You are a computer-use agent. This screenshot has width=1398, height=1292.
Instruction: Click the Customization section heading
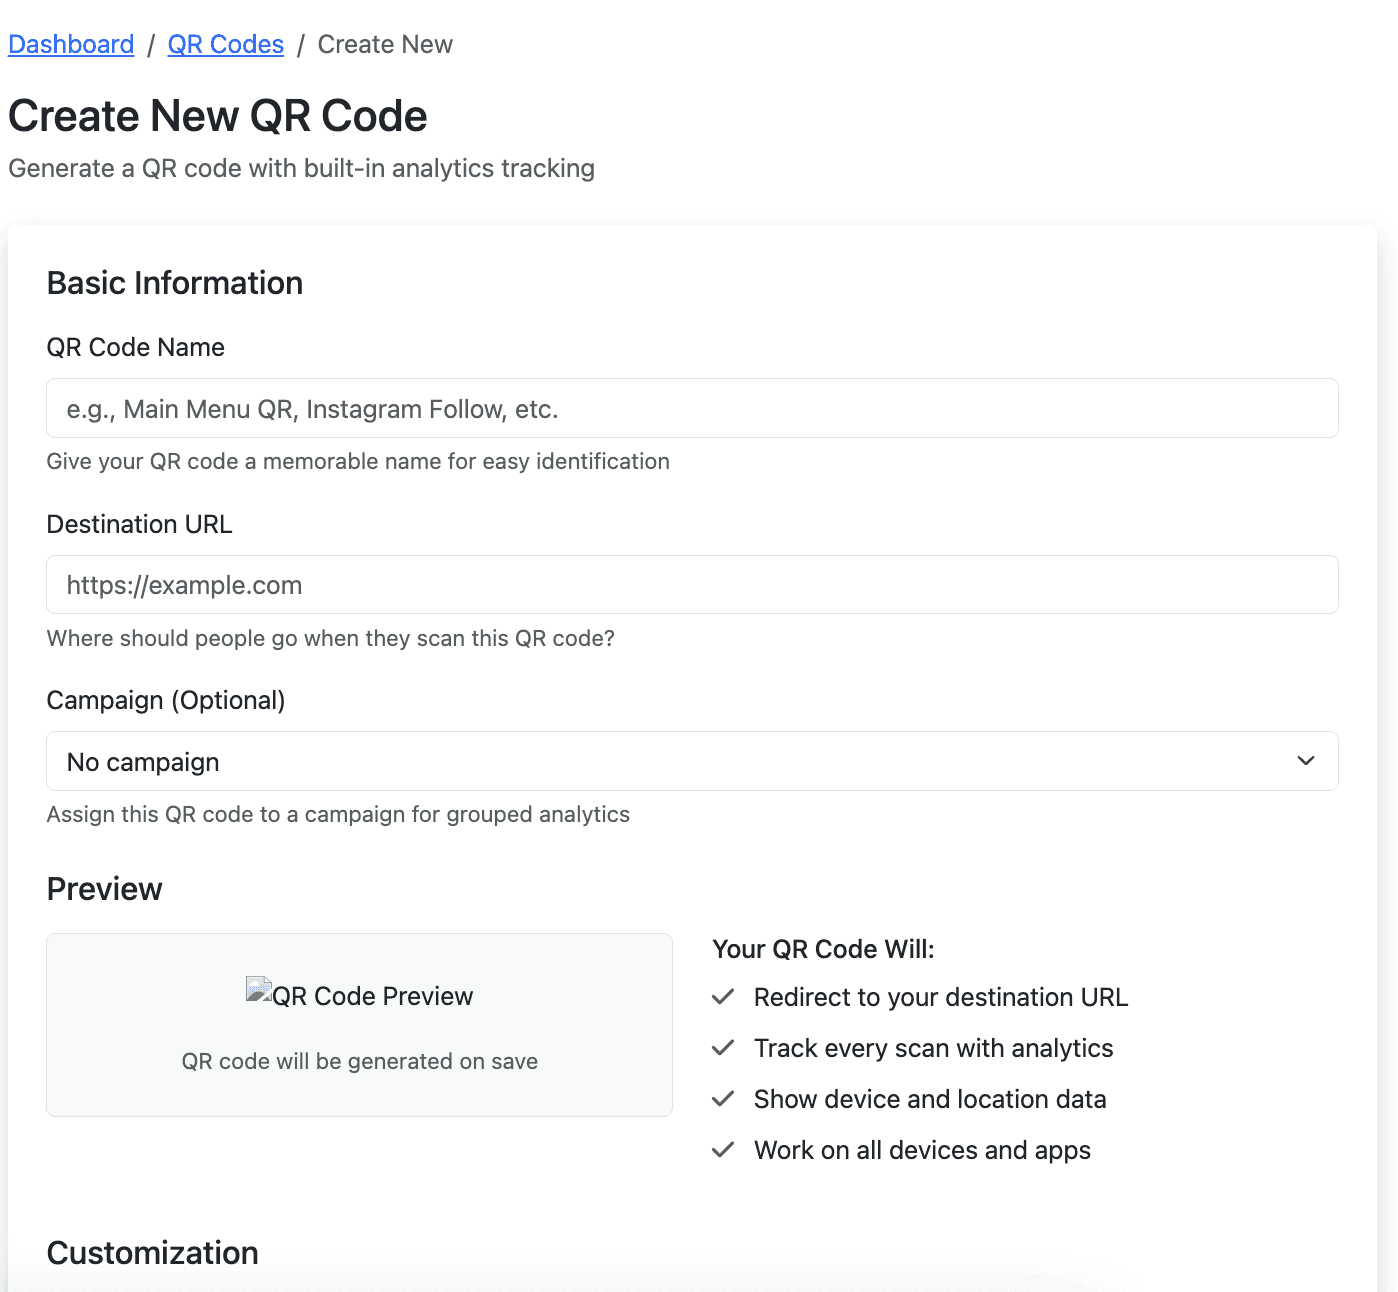[153, 1253]
